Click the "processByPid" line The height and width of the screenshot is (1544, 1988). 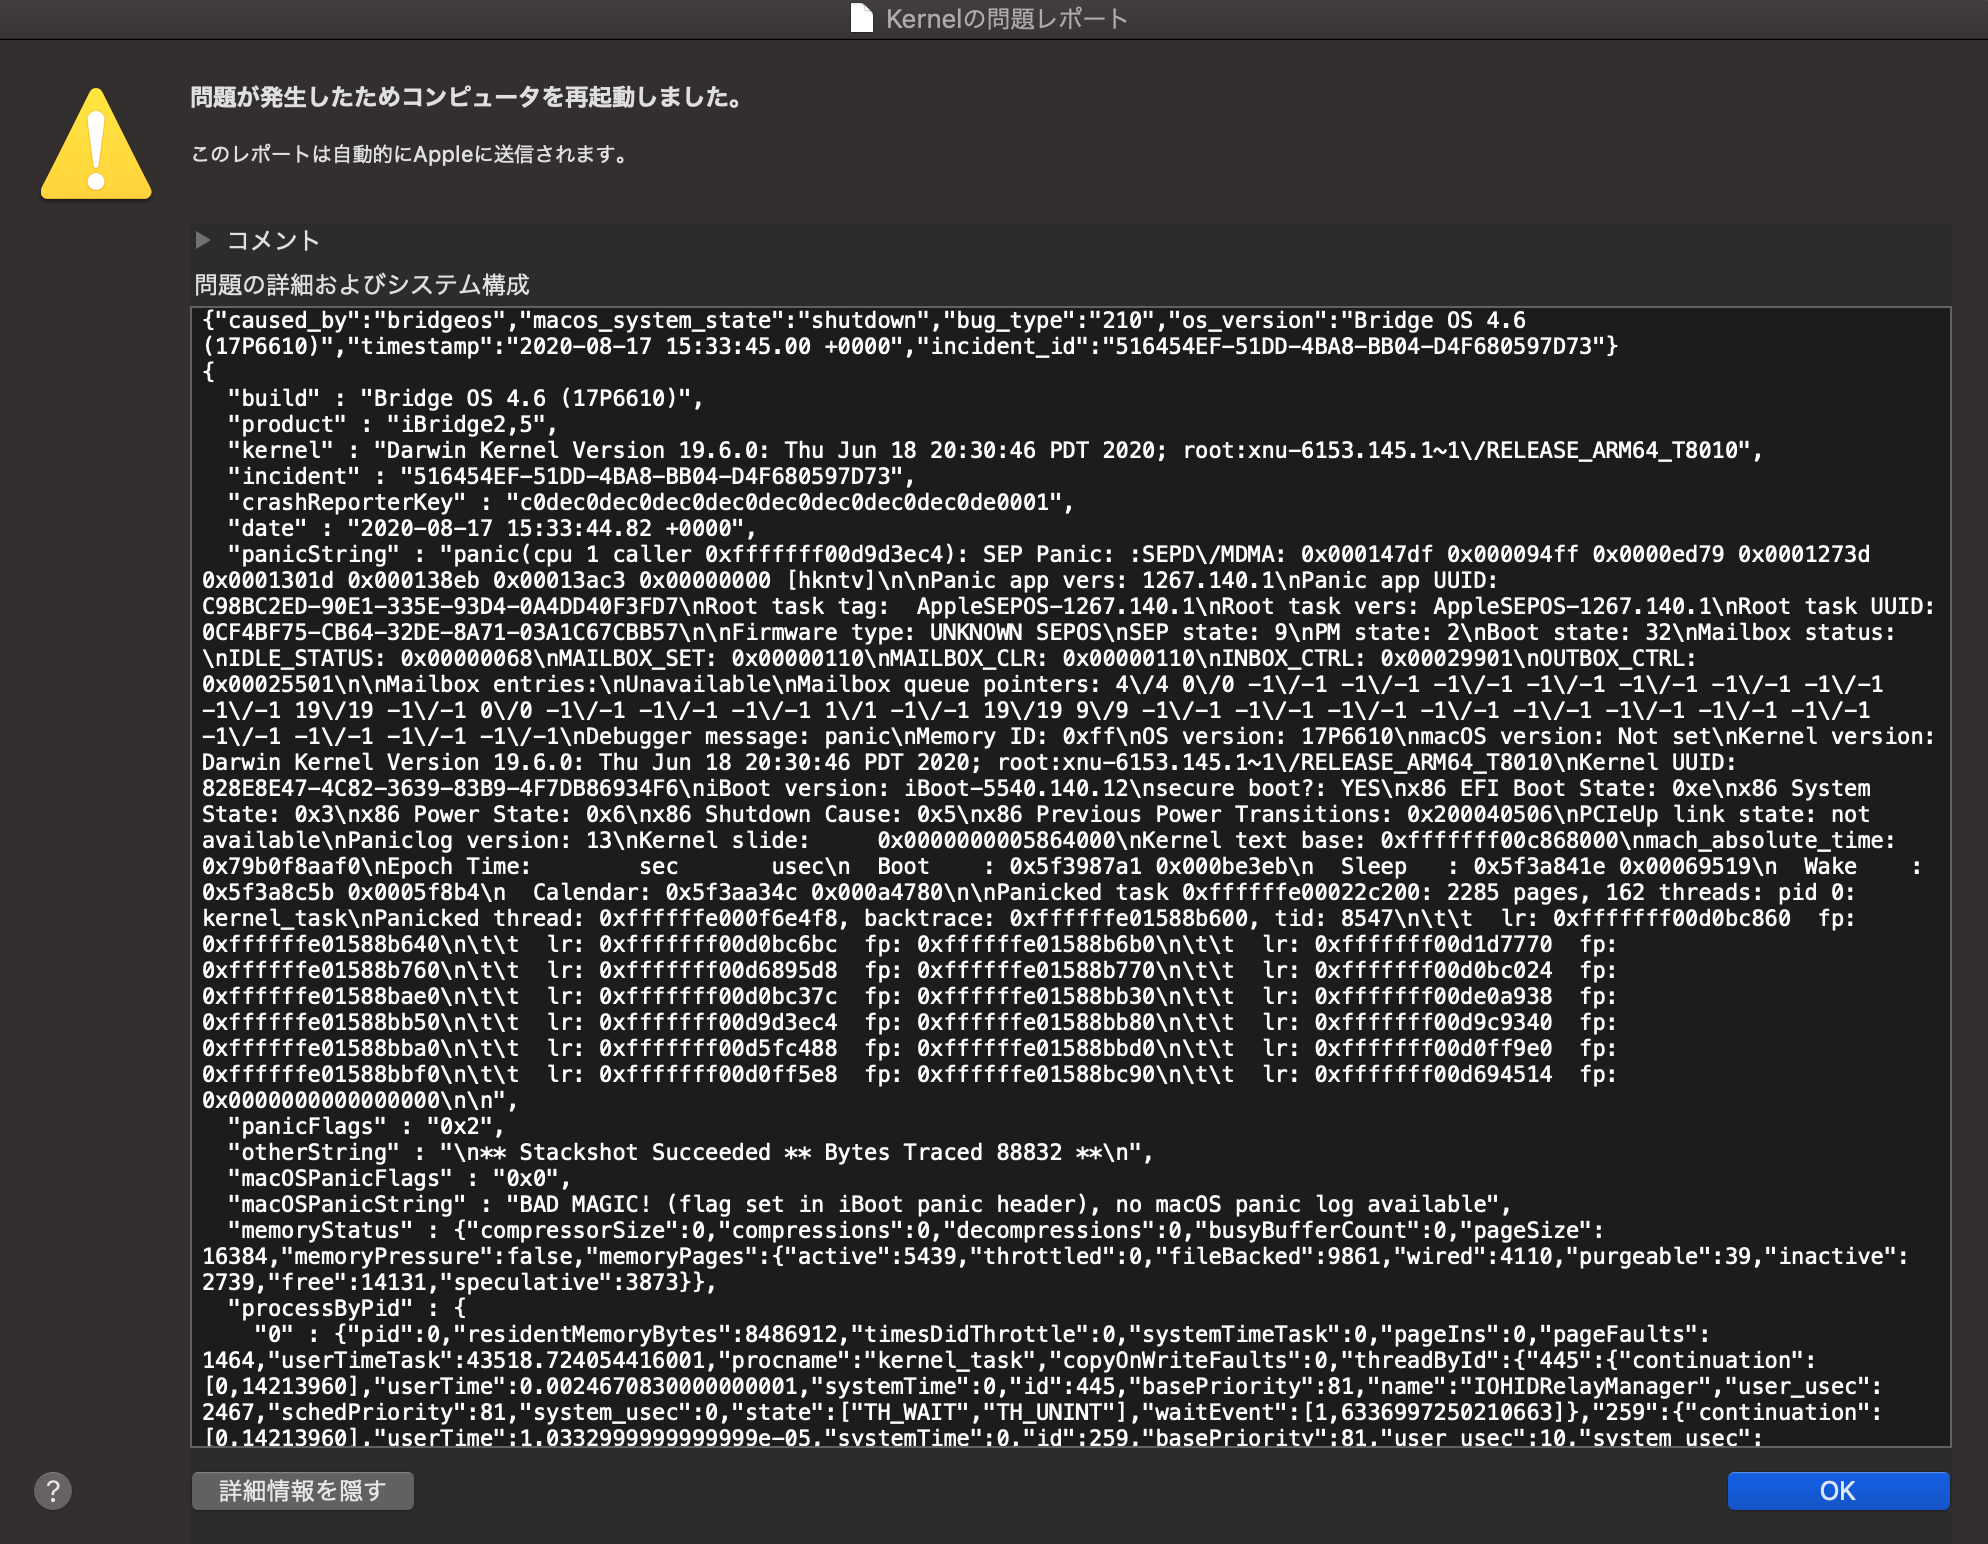[345, 1308]
